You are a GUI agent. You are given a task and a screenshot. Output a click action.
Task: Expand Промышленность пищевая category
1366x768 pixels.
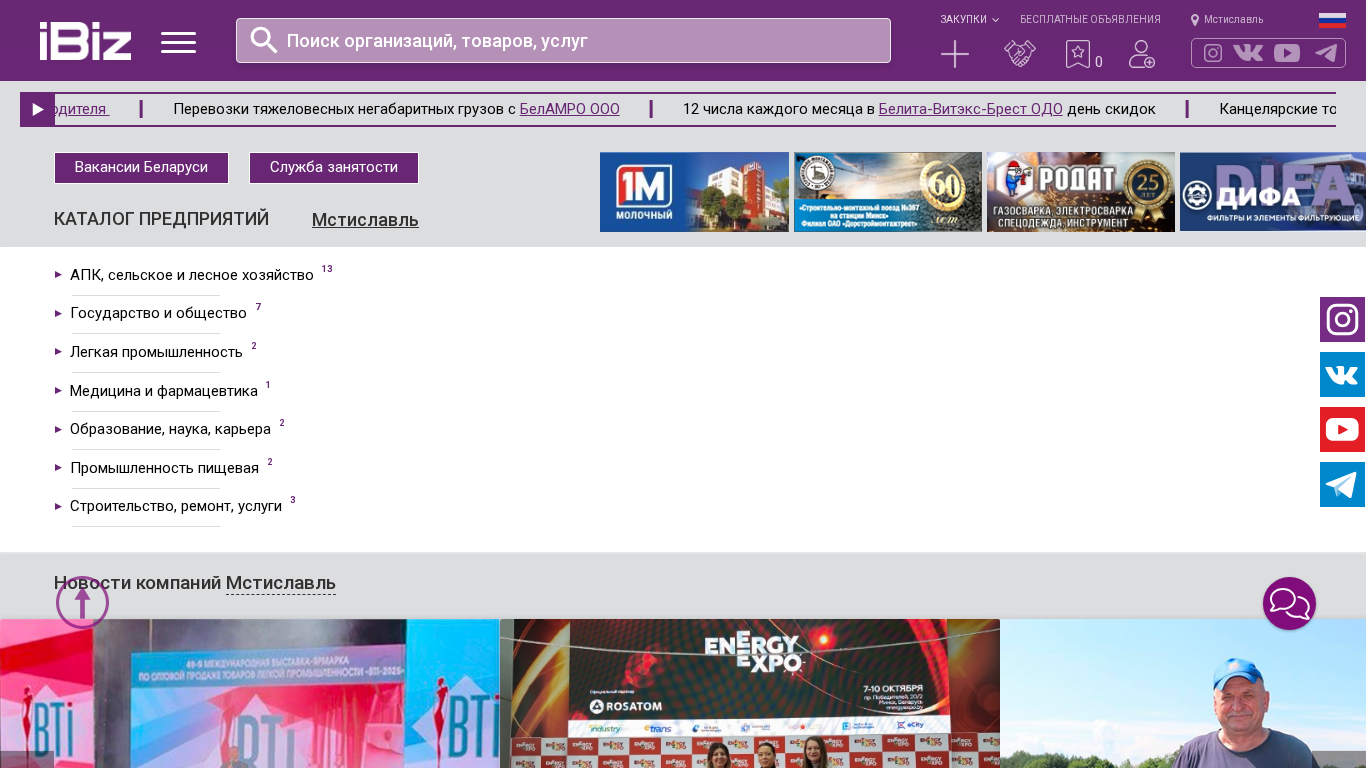(x=164, y=468)
